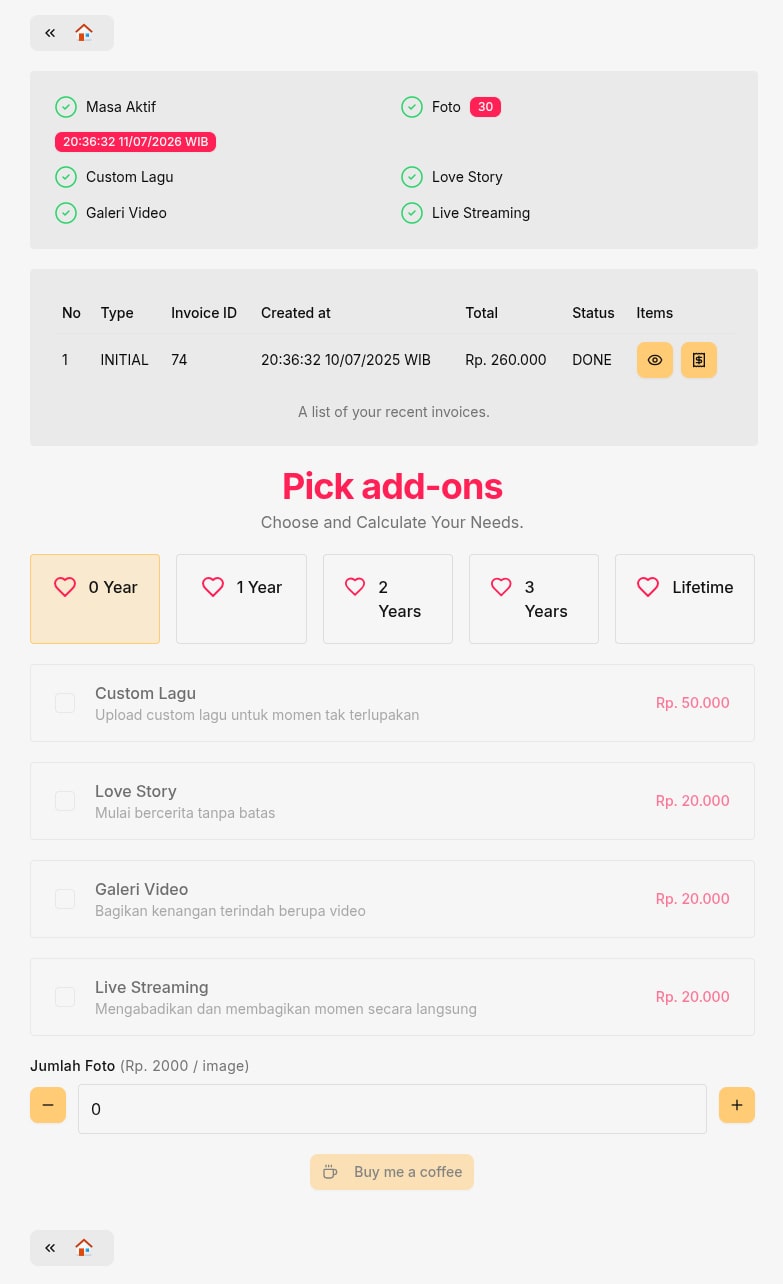The image size is (783, 1284).
Task: Click the minus button for Jumlah Foto
Action: pyautogui.click(x=48, y=1105)
